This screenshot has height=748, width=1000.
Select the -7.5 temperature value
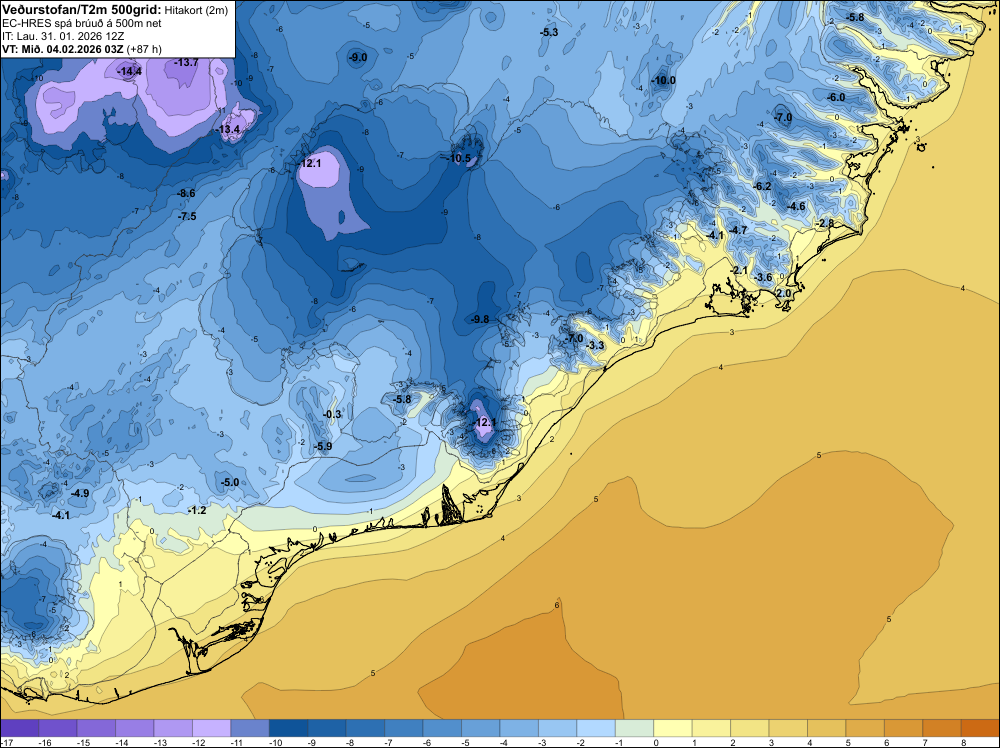[187, 216]
